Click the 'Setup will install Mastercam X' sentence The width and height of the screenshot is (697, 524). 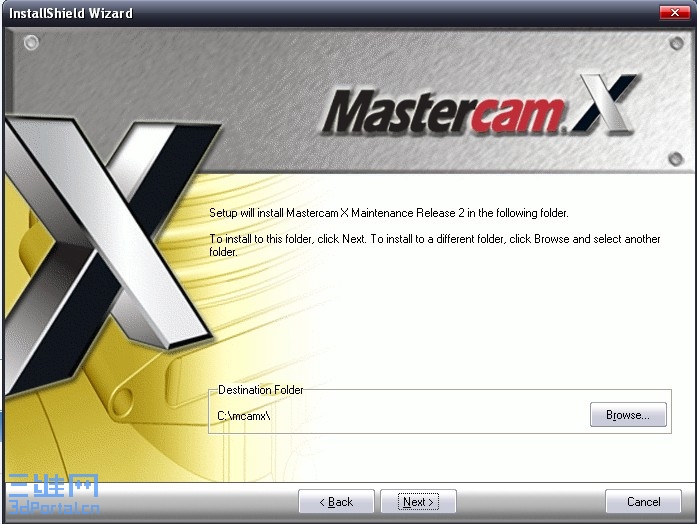(x=389, y=213)
